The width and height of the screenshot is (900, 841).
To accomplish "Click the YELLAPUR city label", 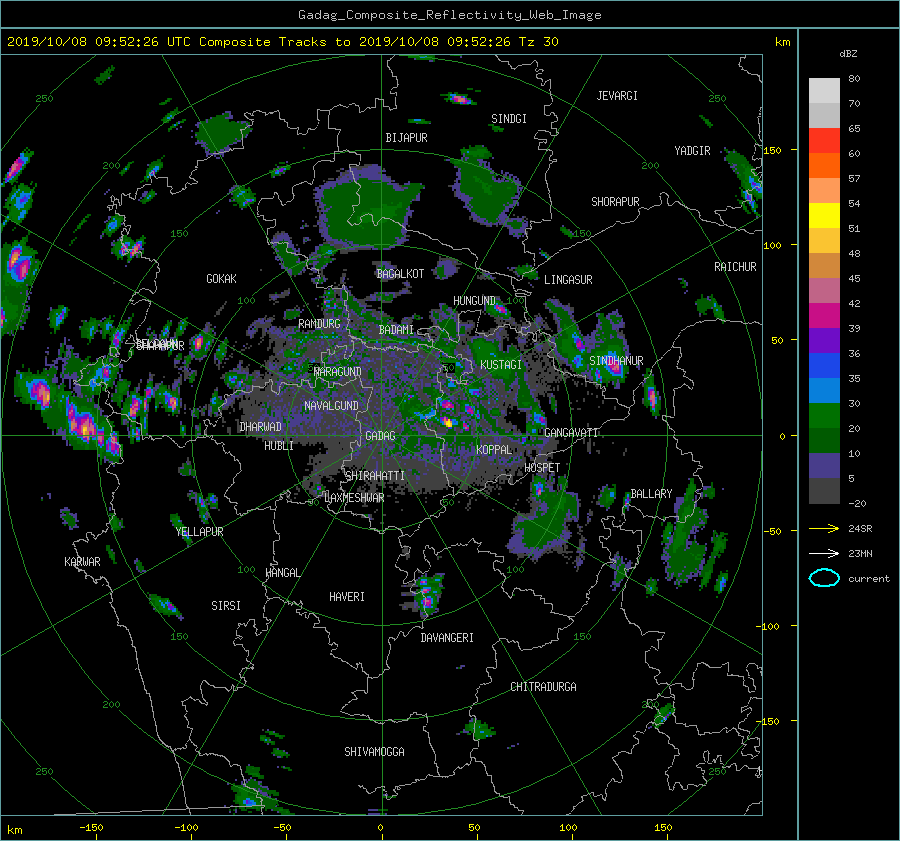I will coord(199,532).
